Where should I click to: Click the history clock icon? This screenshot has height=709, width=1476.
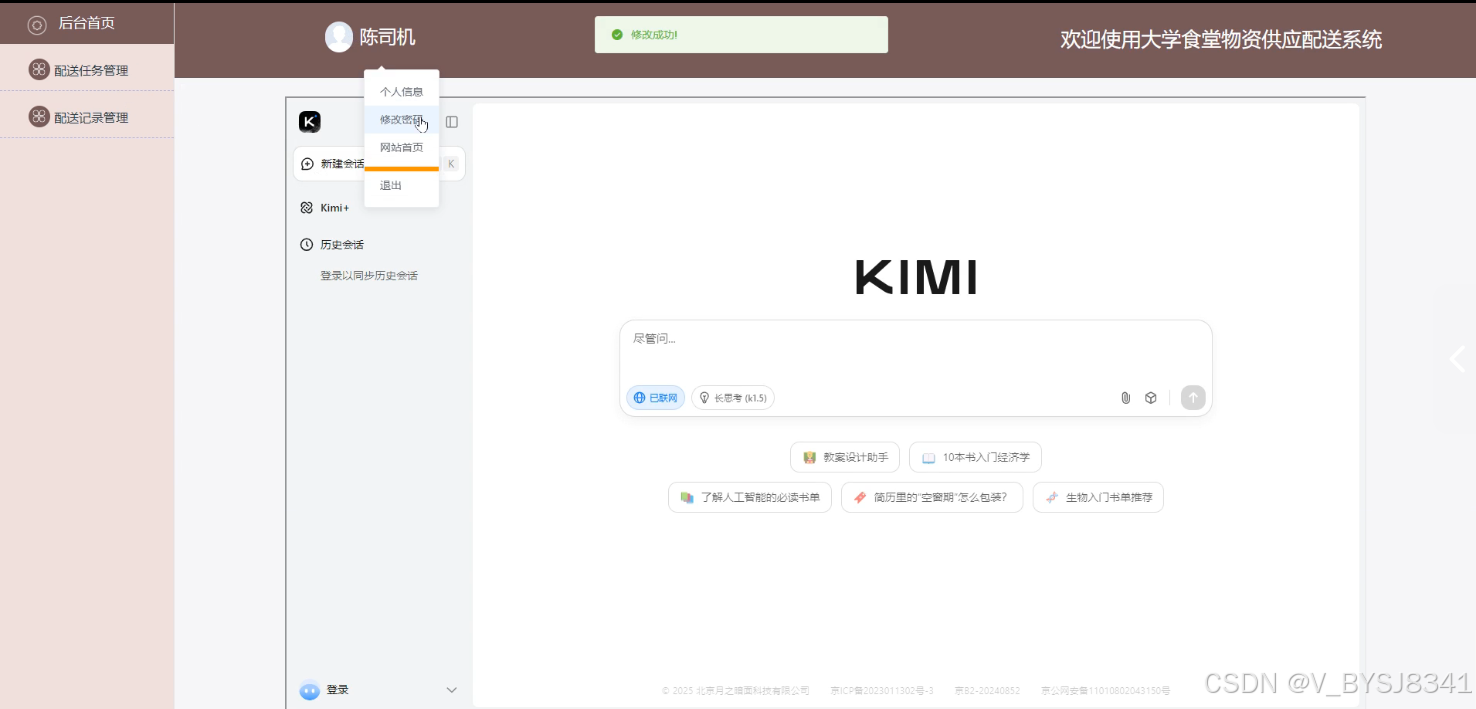[307, 245]
